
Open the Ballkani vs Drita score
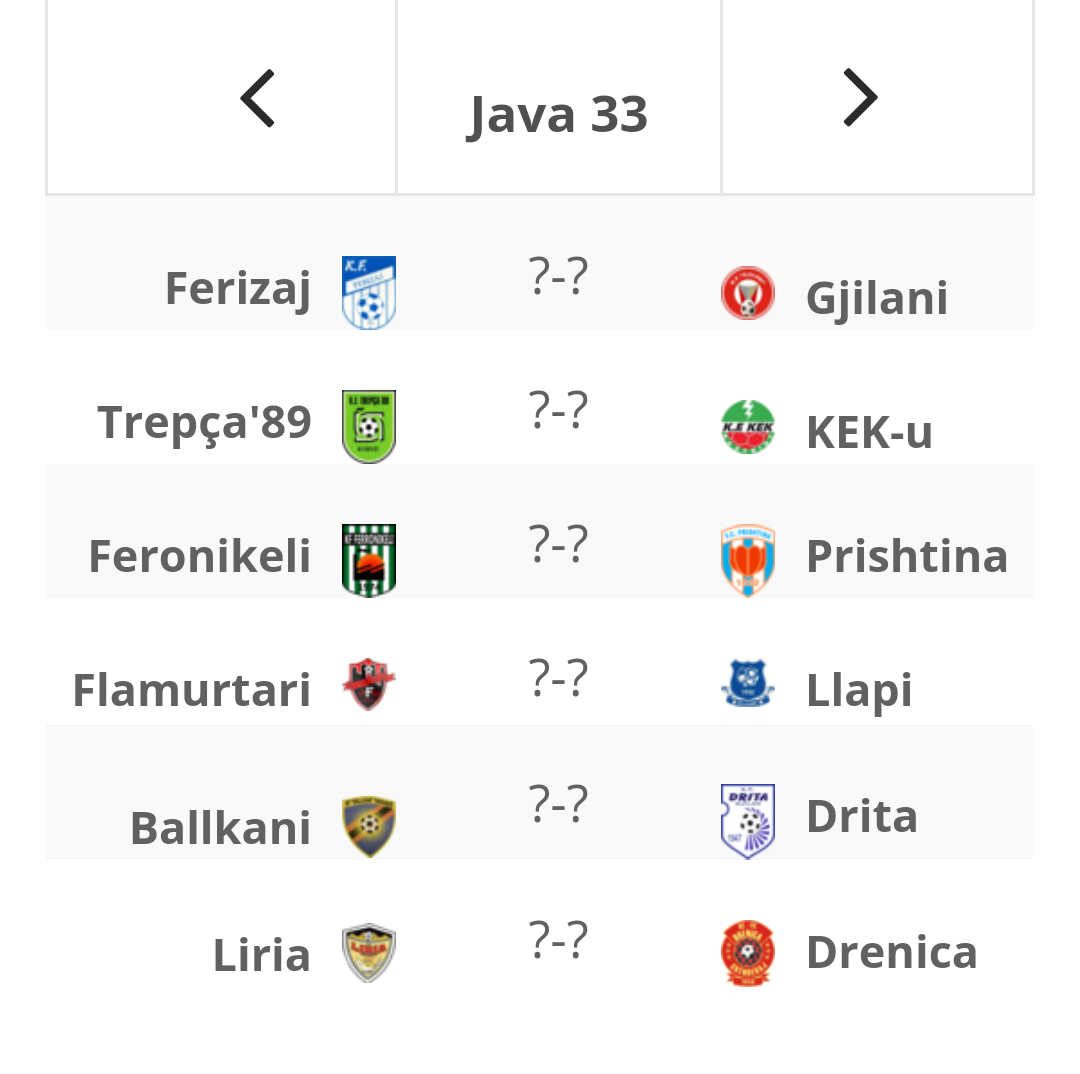(559, 804)
